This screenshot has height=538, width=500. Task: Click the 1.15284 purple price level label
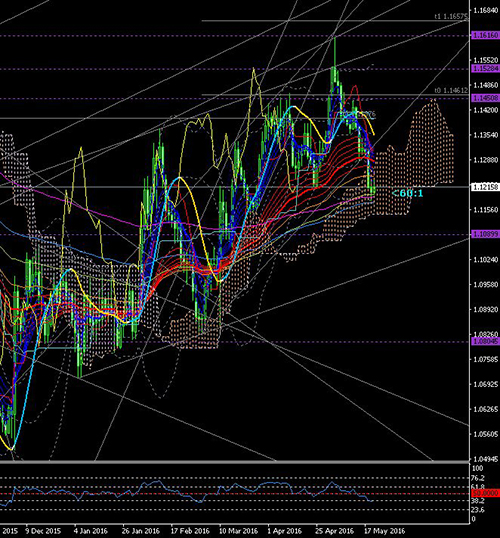pyautogui.click(x=486, y=69)
